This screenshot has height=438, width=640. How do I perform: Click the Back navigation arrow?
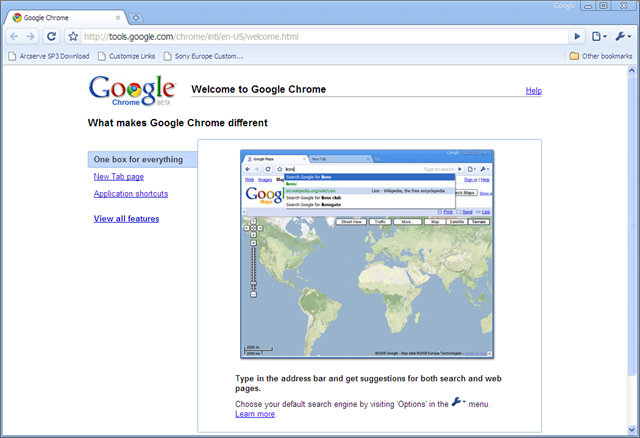(x=14, y=36)
